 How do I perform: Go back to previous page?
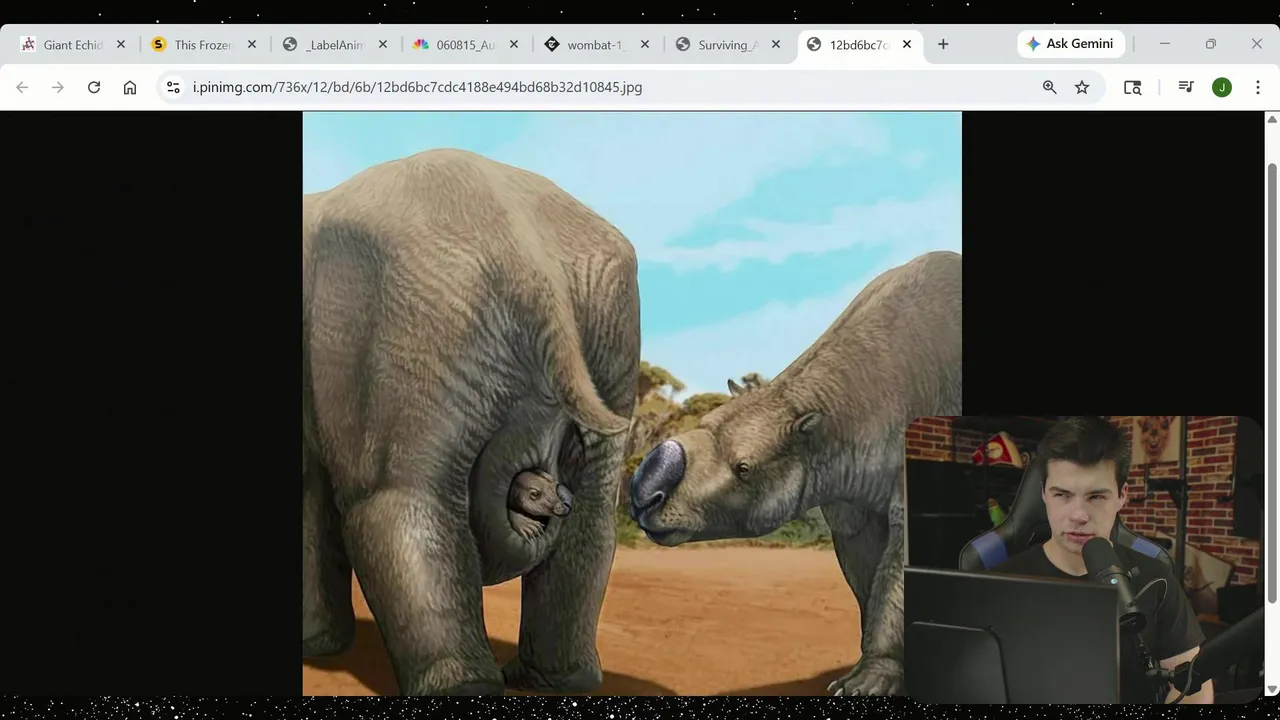[x=22, y=87]
